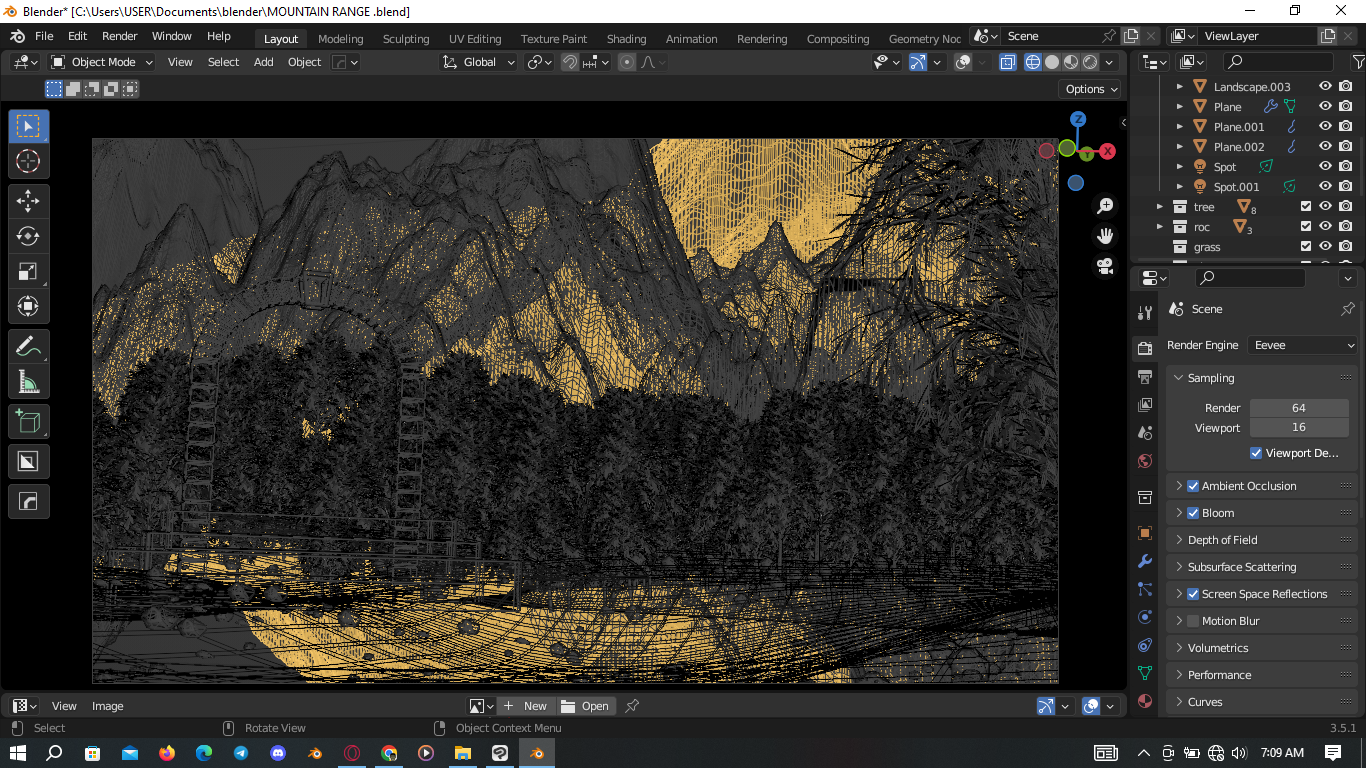Screen dimensions: 1366x768
Task: Switch to wireframe viewport shading
Action: tap(1033, 62)
